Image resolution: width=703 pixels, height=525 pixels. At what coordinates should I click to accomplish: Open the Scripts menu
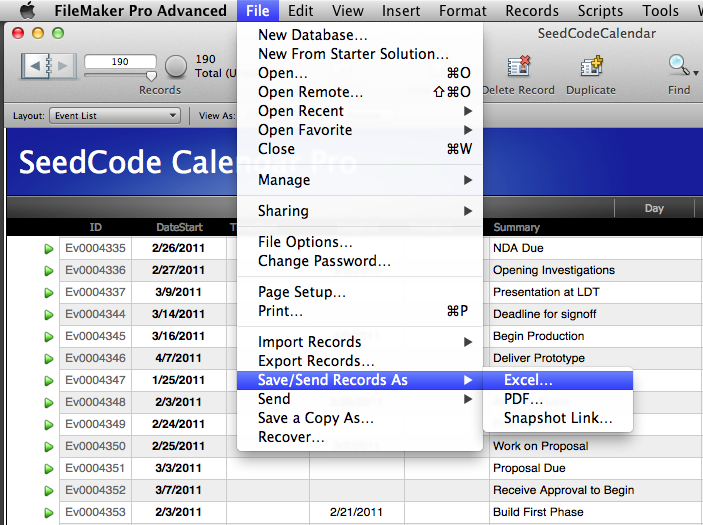coord(600,10)
